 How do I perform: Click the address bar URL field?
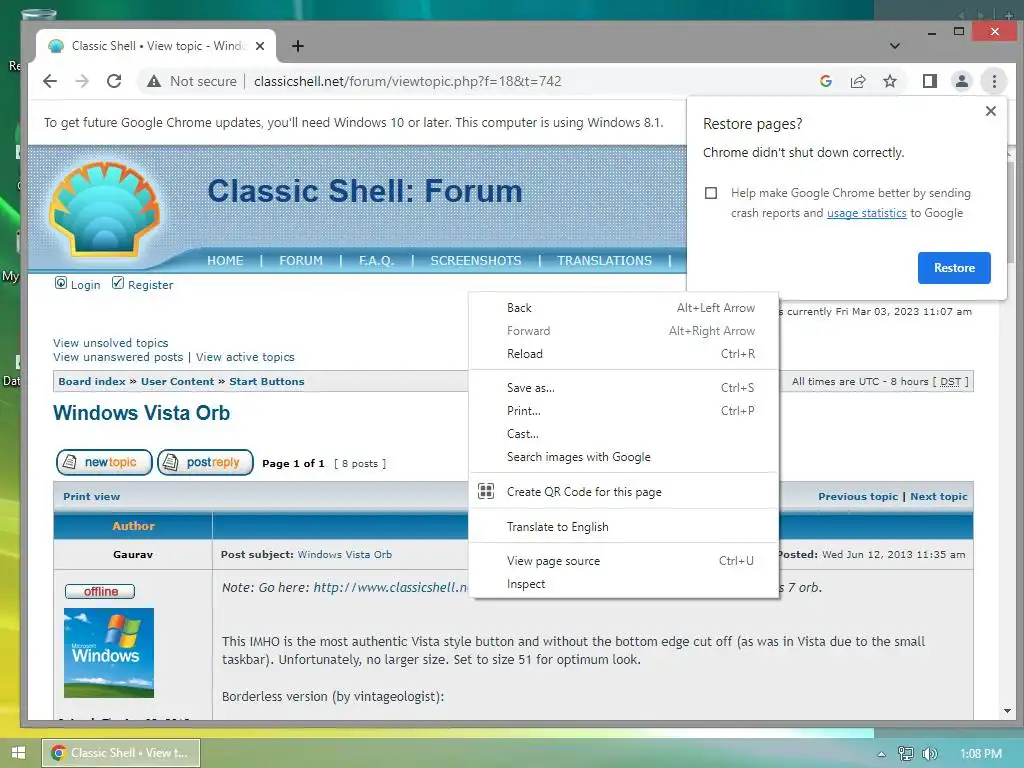[408, 81]
